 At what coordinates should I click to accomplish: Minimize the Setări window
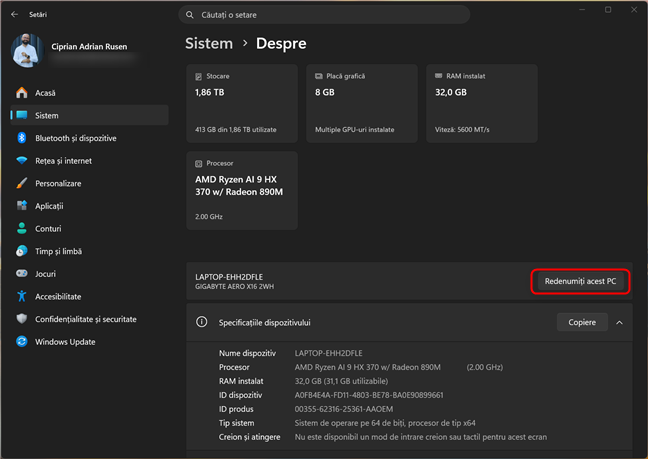click(582, 10)
